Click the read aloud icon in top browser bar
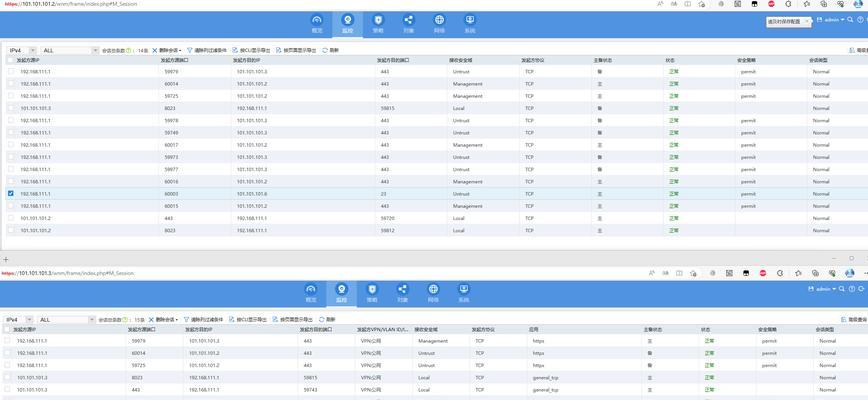The width and height of the screenshot is (868, 400). pyautogui.click(x=660, y=3)
